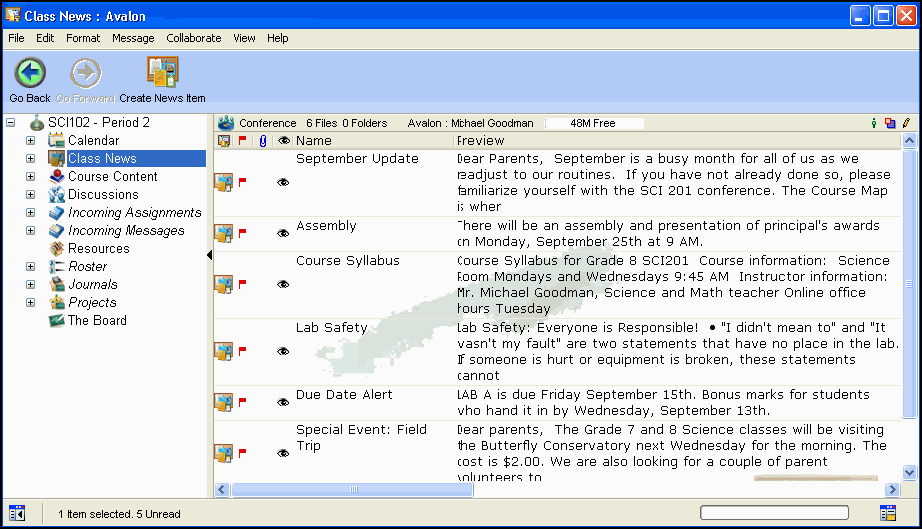The width and height of the screenshot is (922, 529).
Task: Click the Course Content book icon
Action: pos(57,177)
